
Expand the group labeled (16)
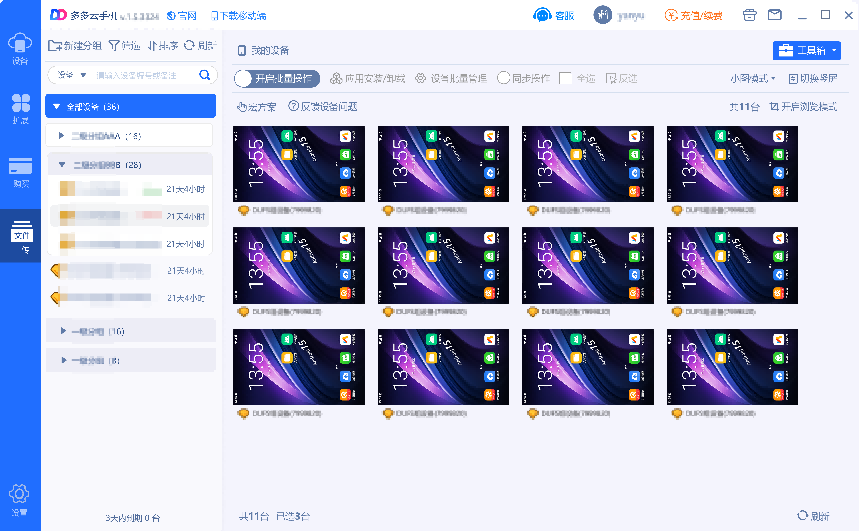pos(63,331)
